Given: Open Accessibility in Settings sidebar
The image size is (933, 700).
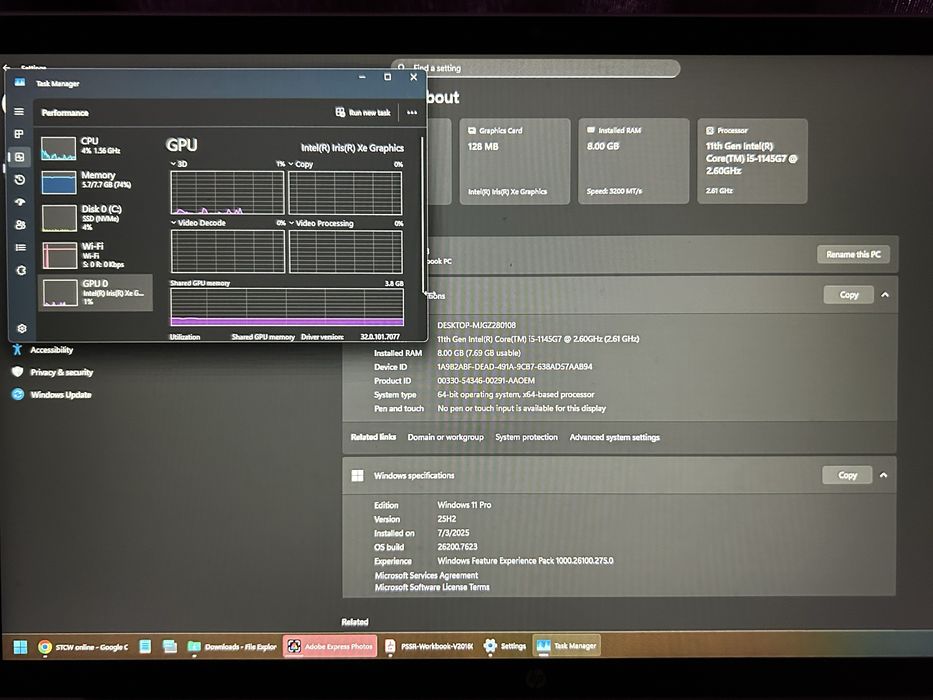Looking at the screenshot, I should click(x=52, y=349).
